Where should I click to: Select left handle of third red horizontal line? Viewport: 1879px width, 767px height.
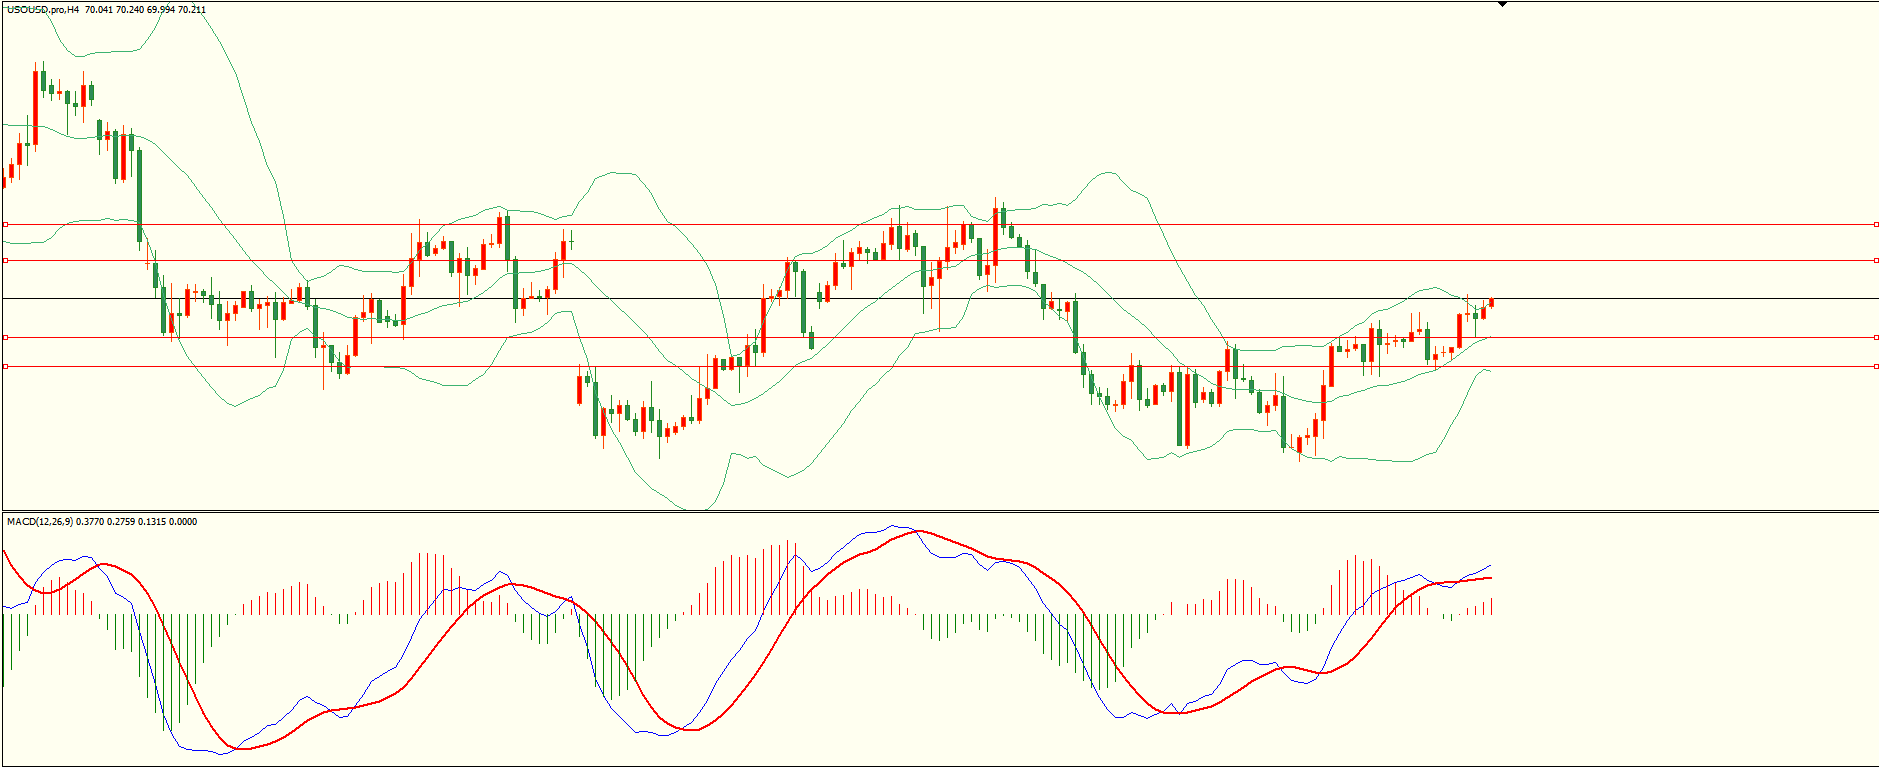(5, 338)
